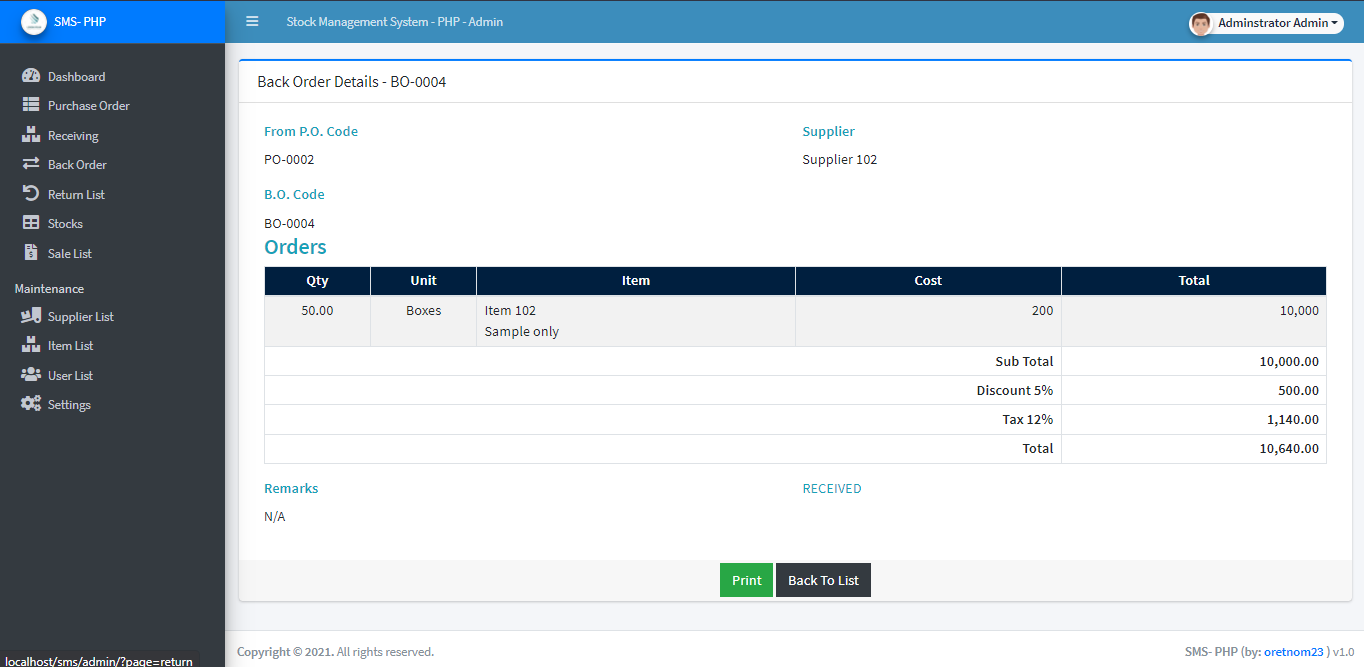
Task: Click the Back Order Details - BO-0004 heading
Action: click(352, 82)
